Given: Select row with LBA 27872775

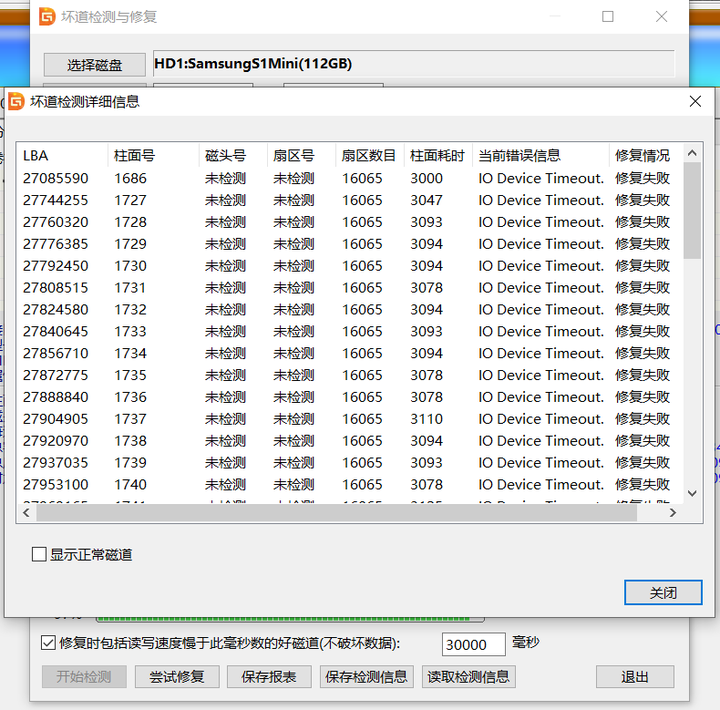Looking at the screenshot, I should click(350, 375).
